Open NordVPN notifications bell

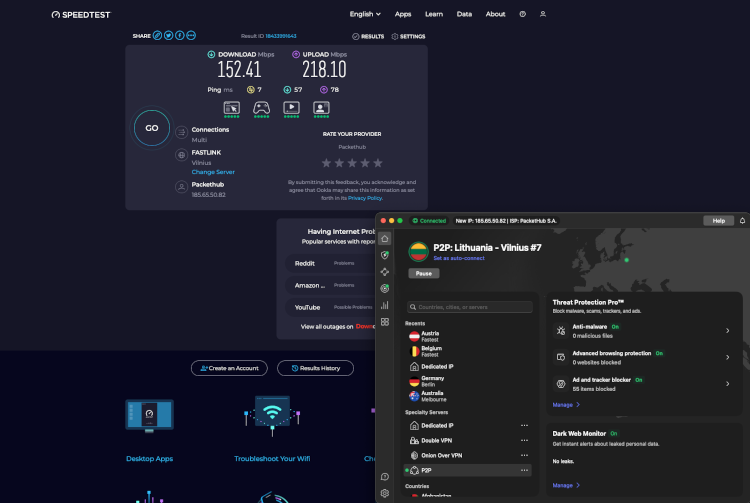click(742, 220)
